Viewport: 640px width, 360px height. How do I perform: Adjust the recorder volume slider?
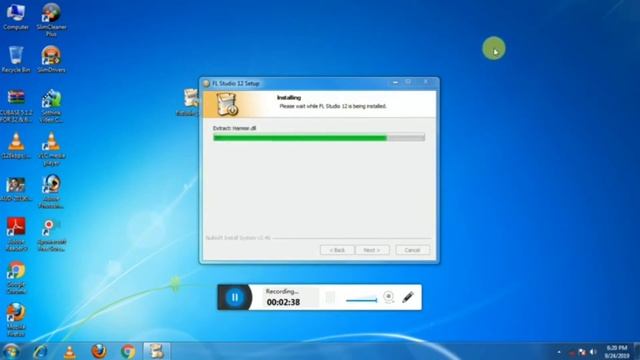(362, 300)
